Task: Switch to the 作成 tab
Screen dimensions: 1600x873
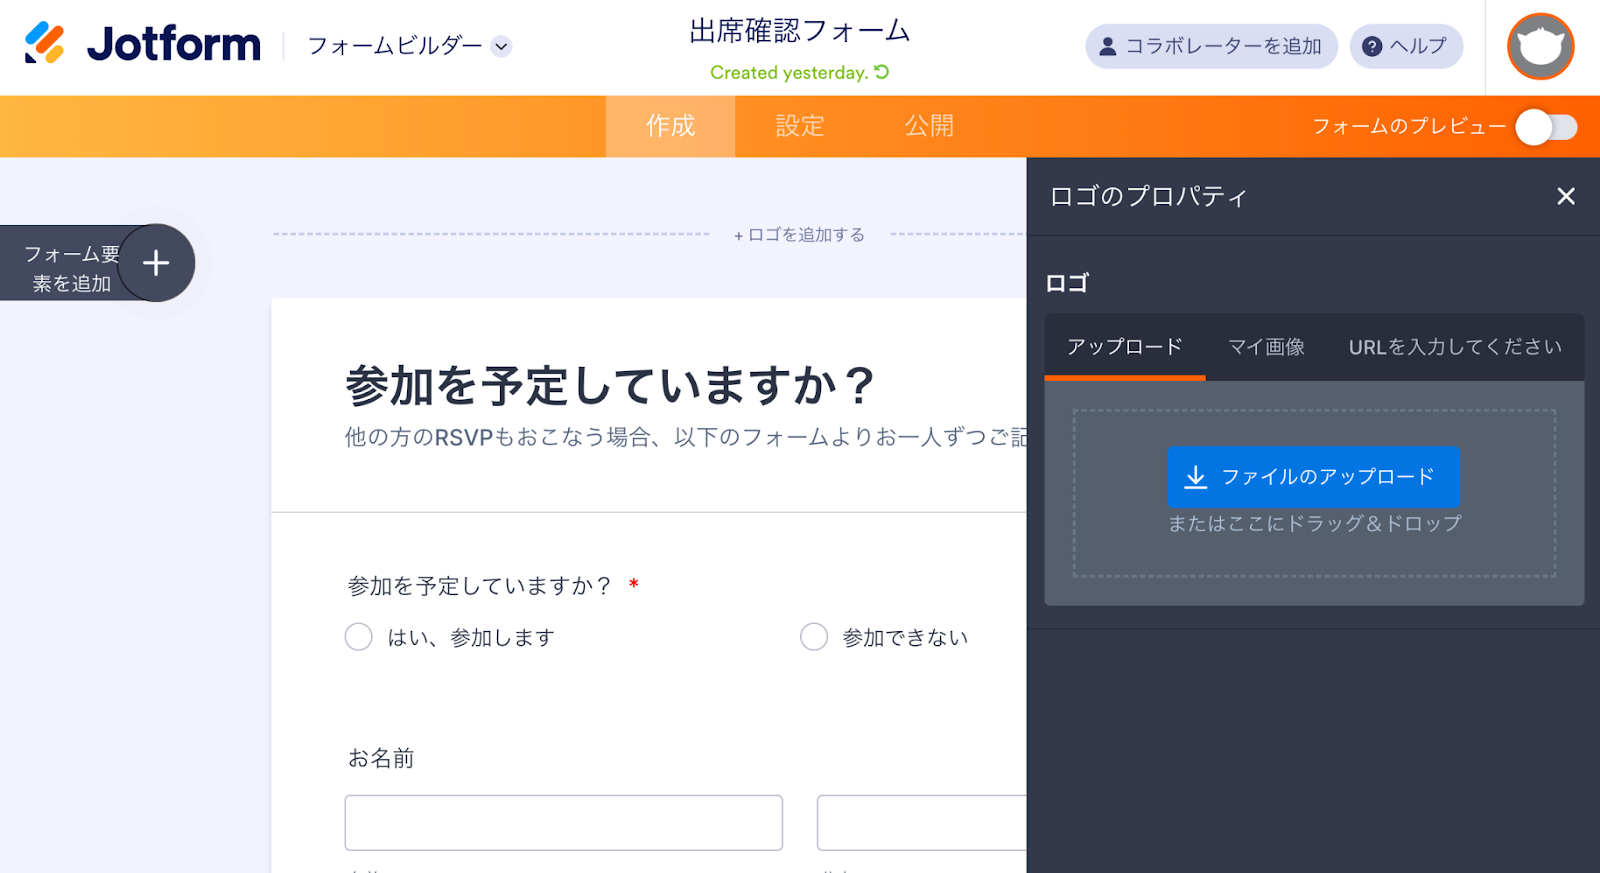Action: click(x=670, y=126)
